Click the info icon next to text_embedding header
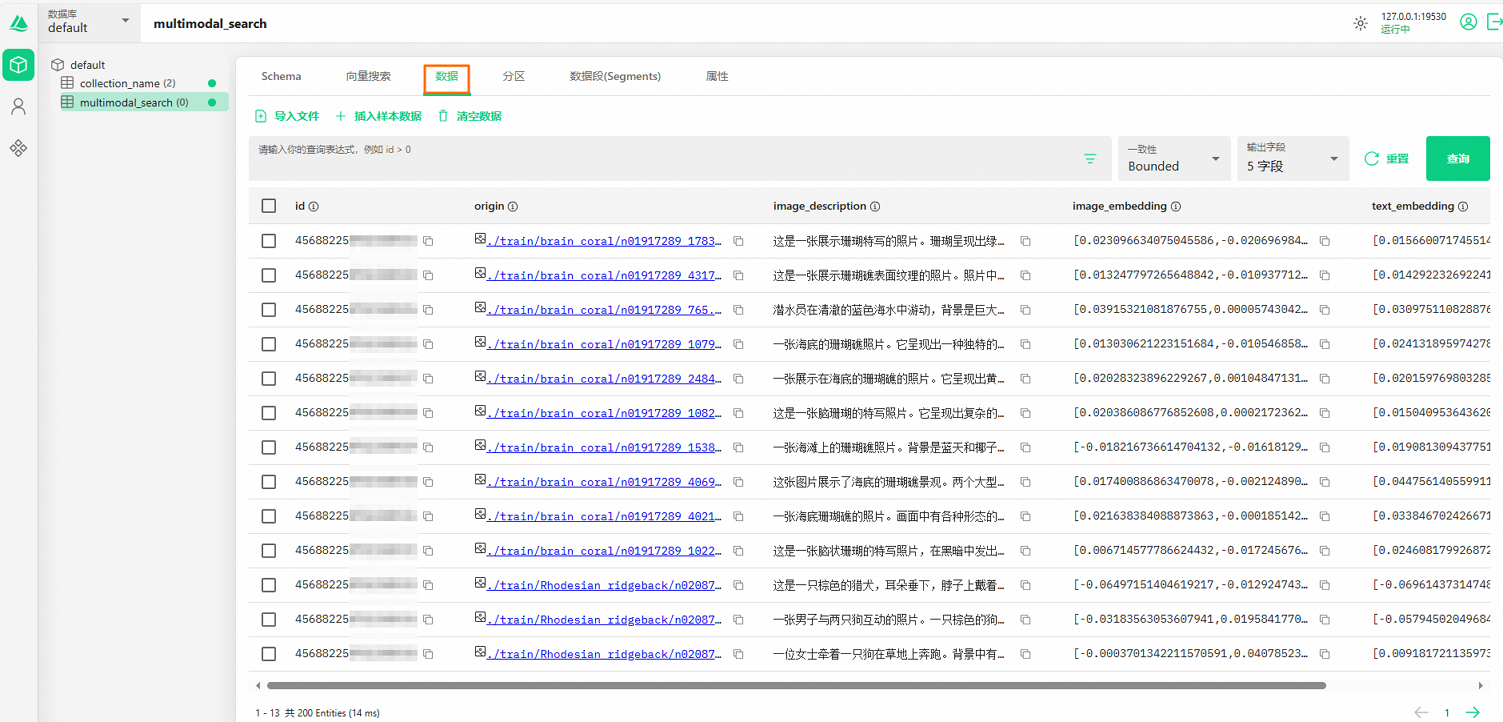The height and width of the screenshot is (722, 1503). tap(1463, 207)
